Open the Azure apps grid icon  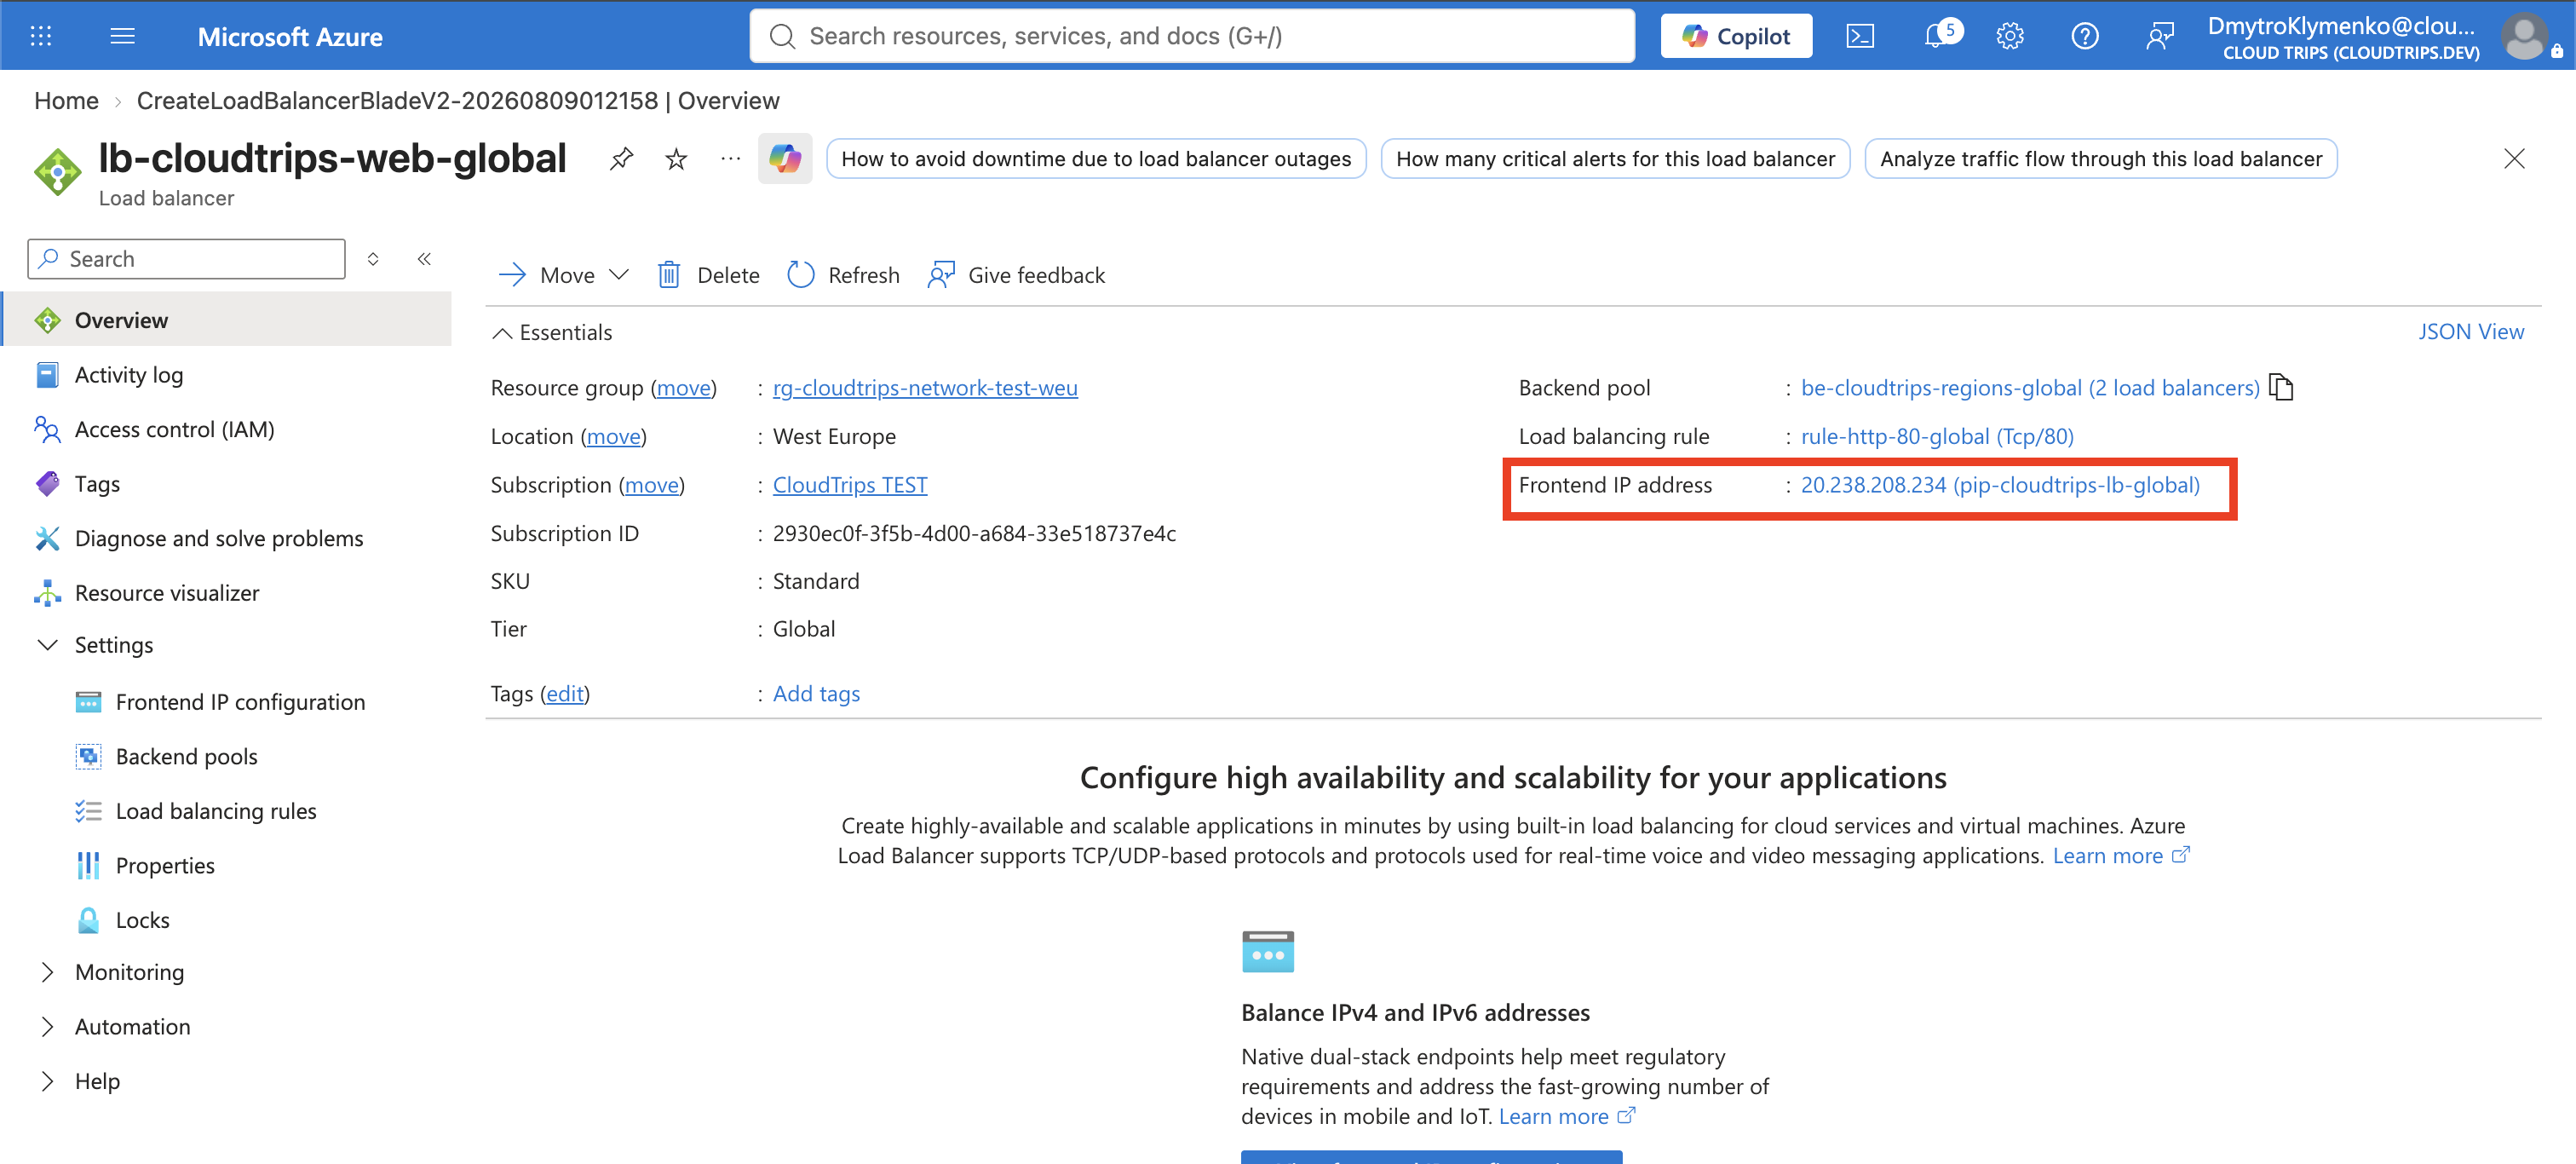[x=41, y=36]
